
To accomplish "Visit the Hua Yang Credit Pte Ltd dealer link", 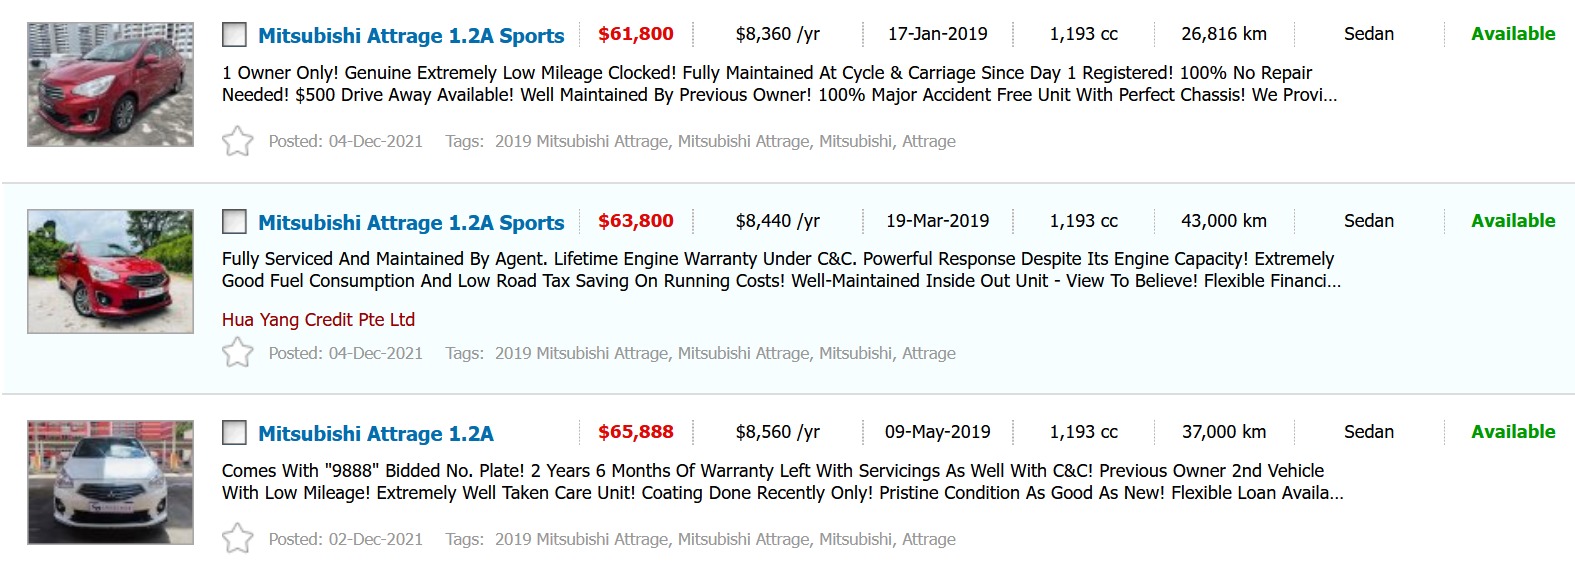I will click(318, 320).
